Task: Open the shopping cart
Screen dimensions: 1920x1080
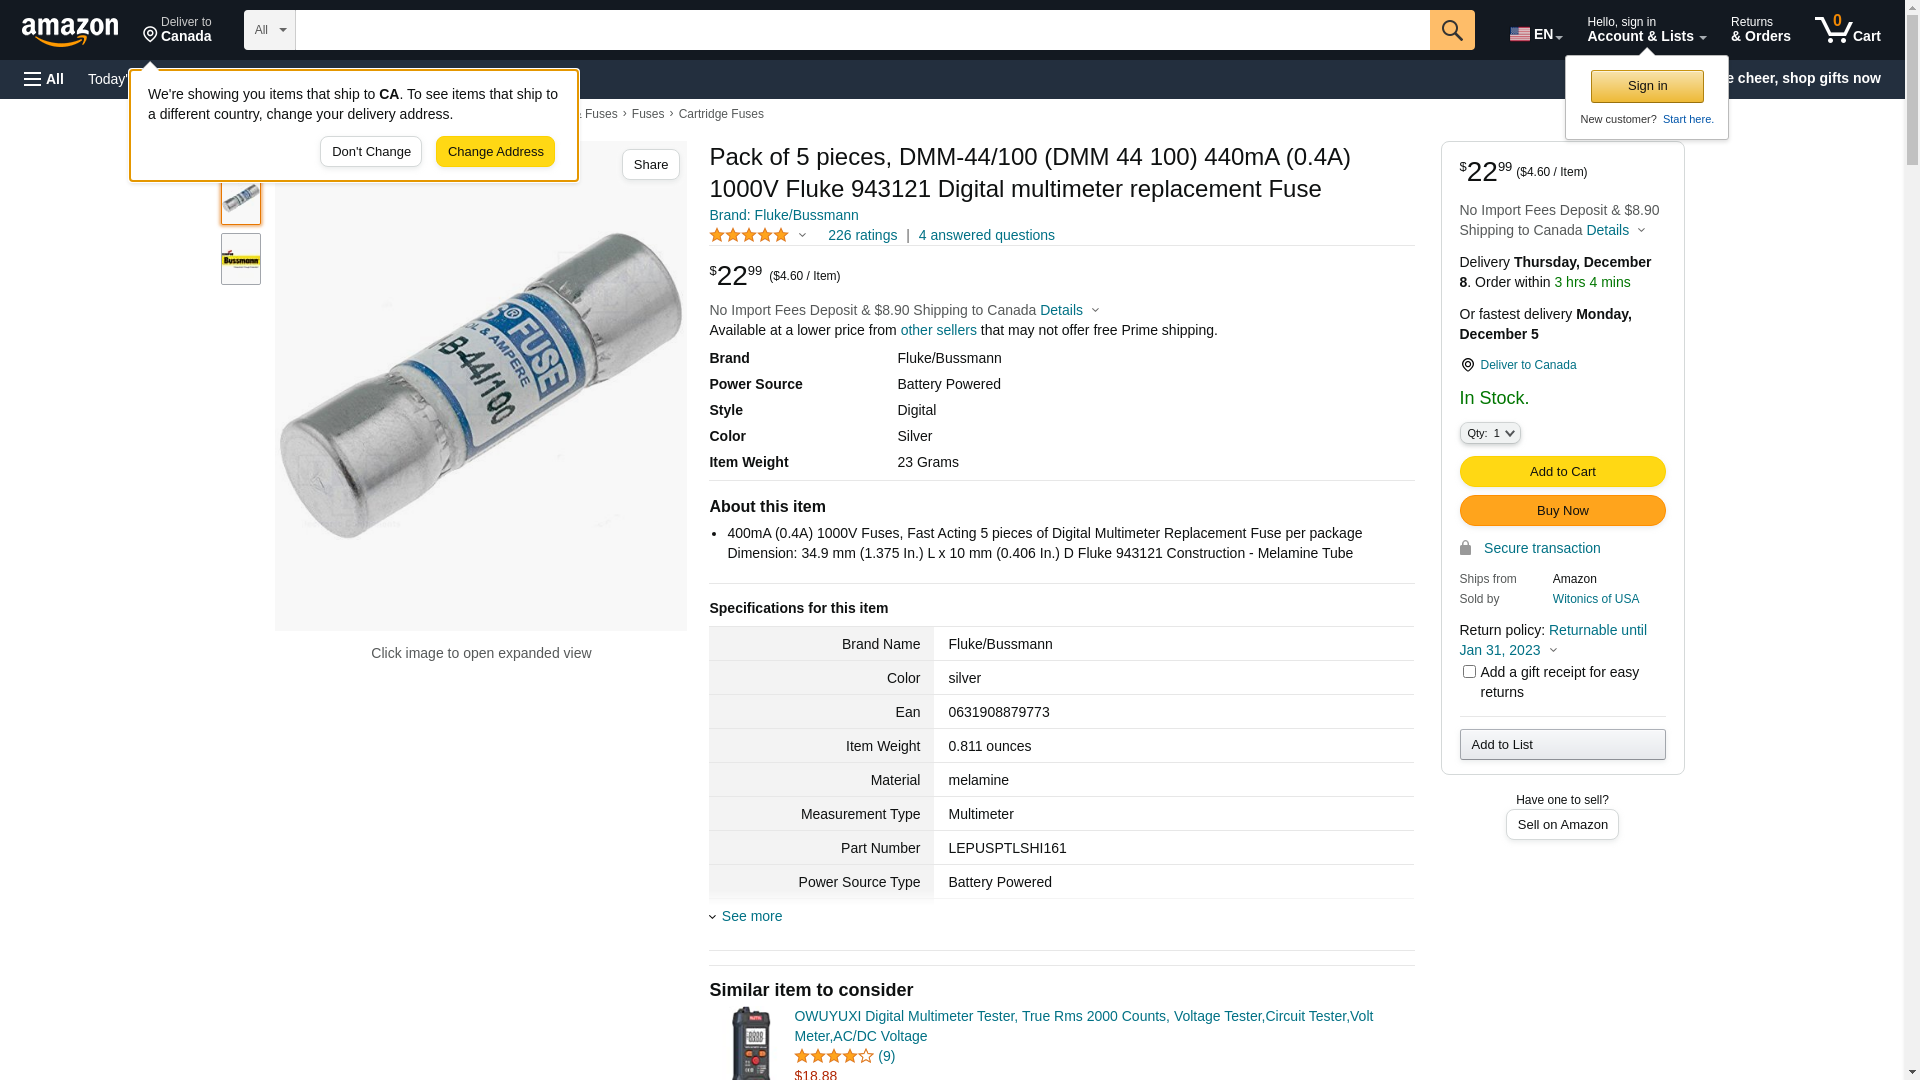Action: [1847, 30]
